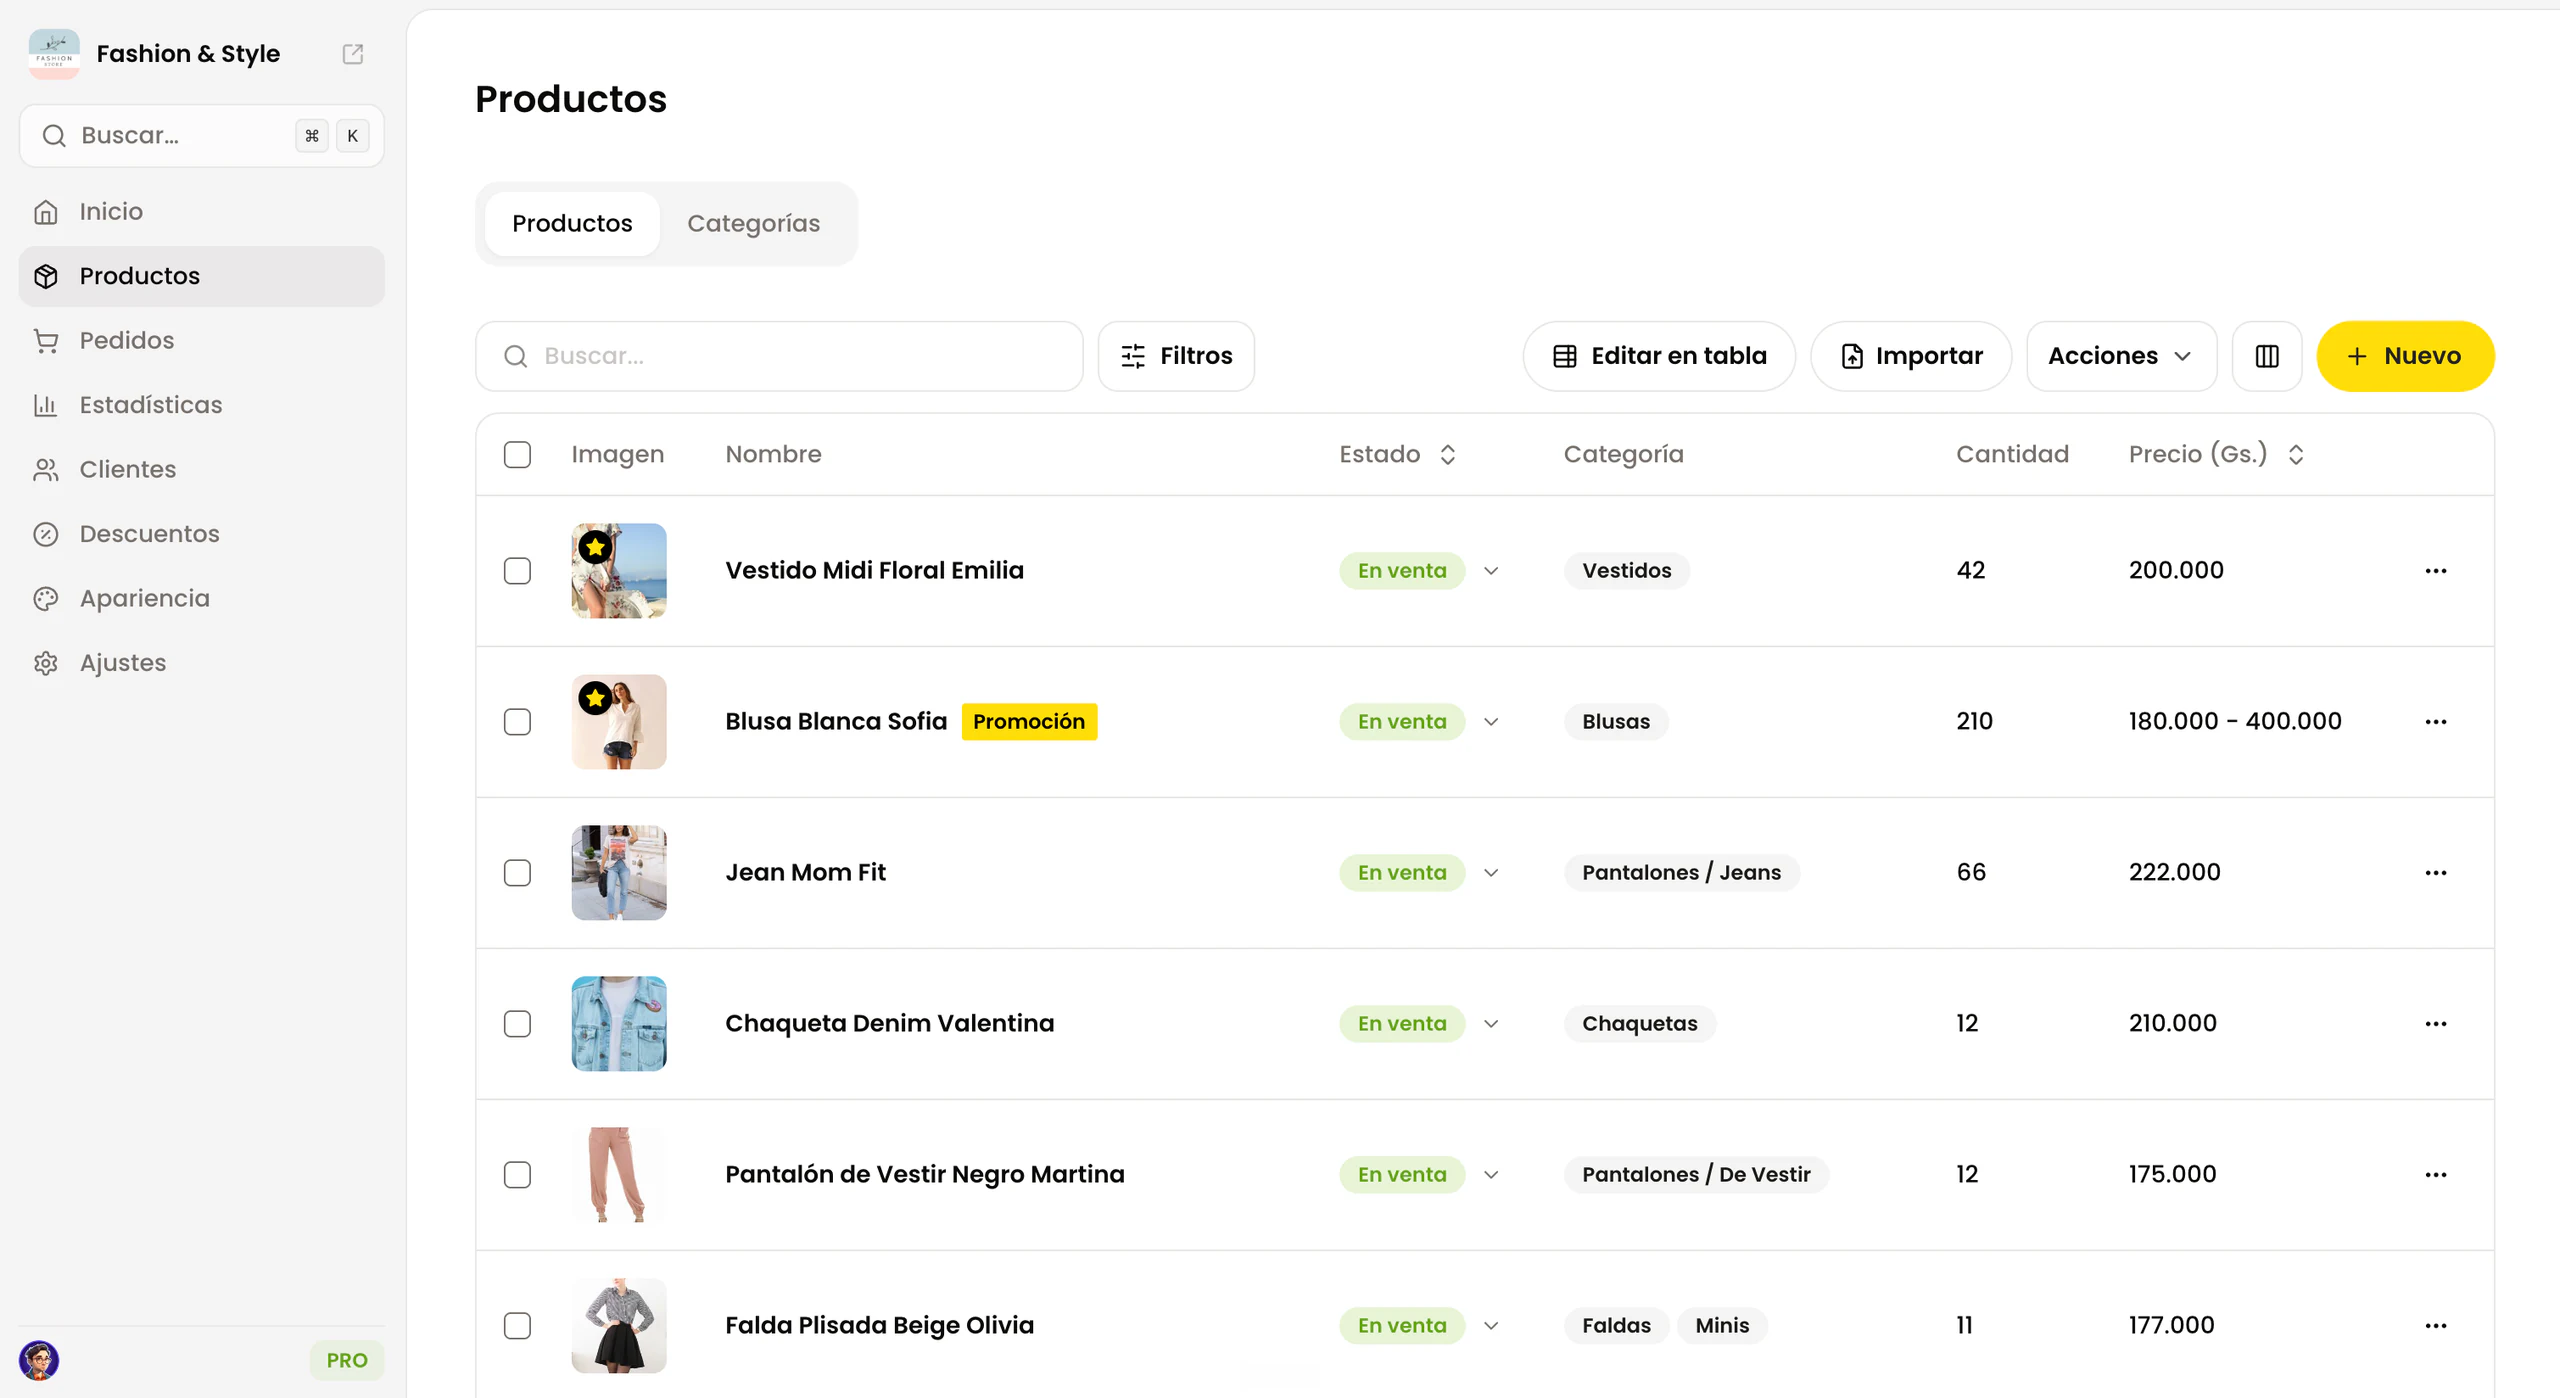Image resolution: width=2560 pixels, height=1398 pixels.
Task: Go to Inicio in sidebar
Action: pyautogui.click(x=202, y=212)
